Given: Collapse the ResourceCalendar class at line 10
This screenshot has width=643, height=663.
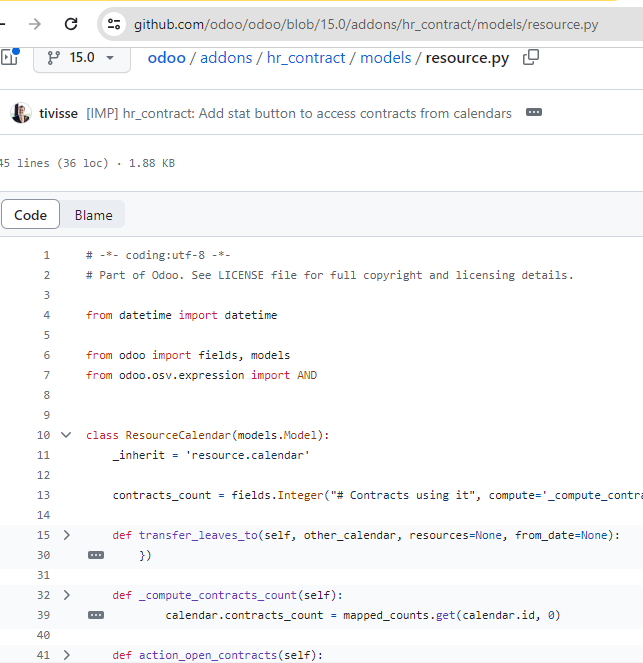Looking at the screenshot, I should click(x=66, y=435).
